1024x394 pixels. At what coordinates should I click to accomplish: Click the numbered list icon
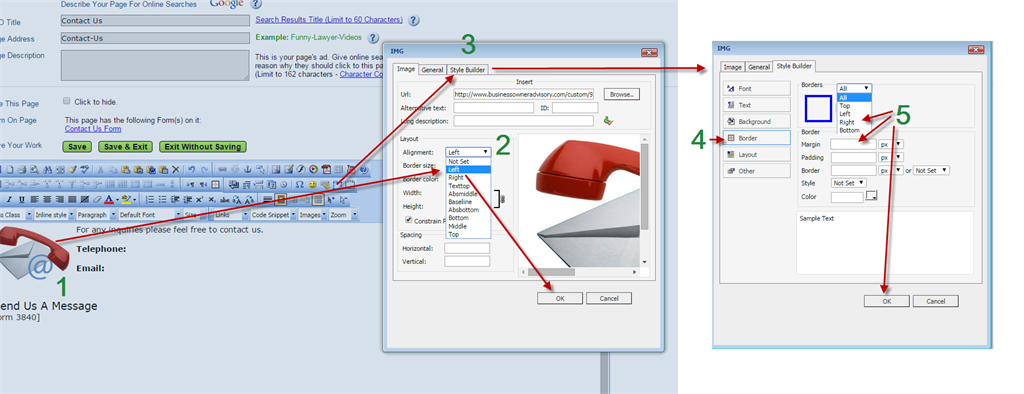tap(150, 199)
